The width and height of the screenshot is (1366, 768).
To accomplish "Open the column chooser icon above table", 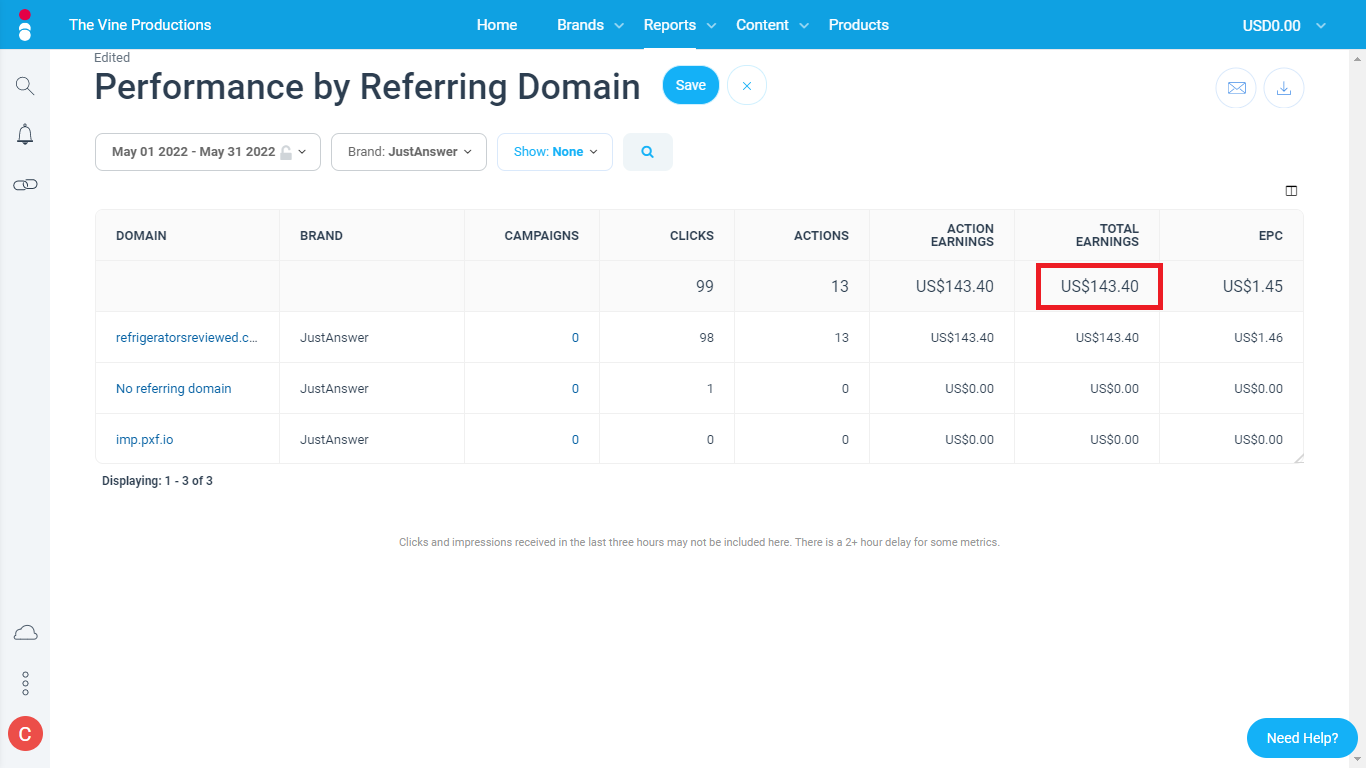I will (1291, 191).
